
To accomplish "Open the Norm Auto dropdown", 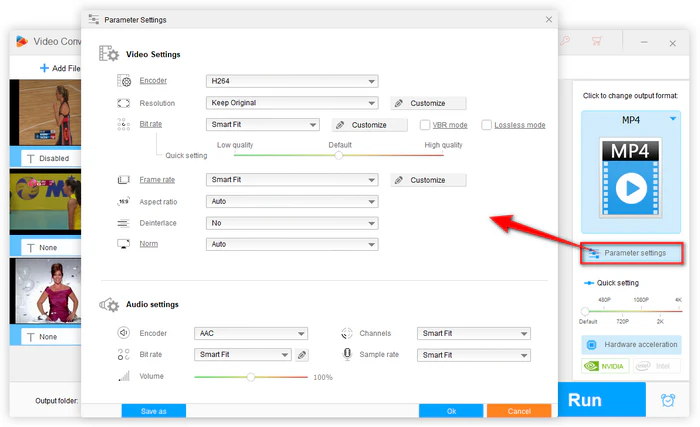I will 292,244.
